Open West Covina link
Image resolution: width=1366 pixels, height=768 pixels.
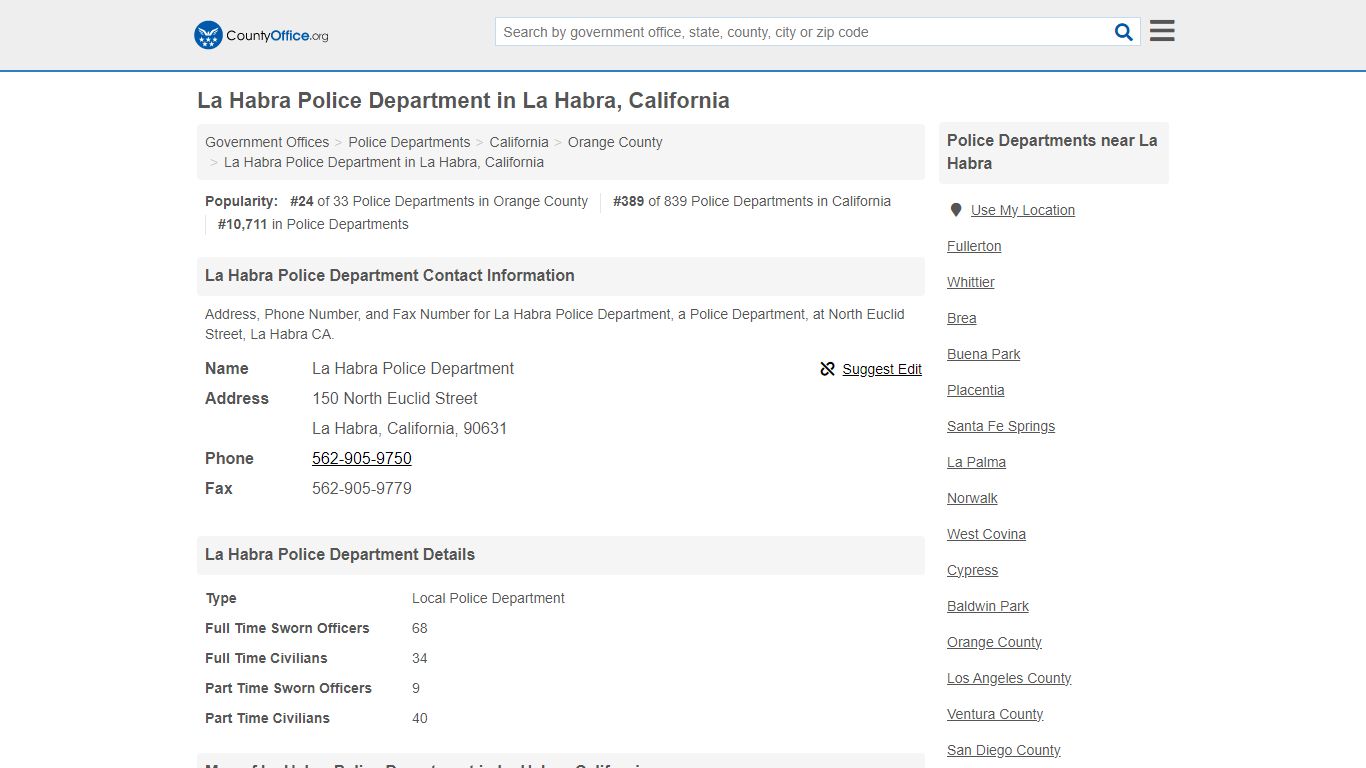pyautogui.click(x=987, y=534)
